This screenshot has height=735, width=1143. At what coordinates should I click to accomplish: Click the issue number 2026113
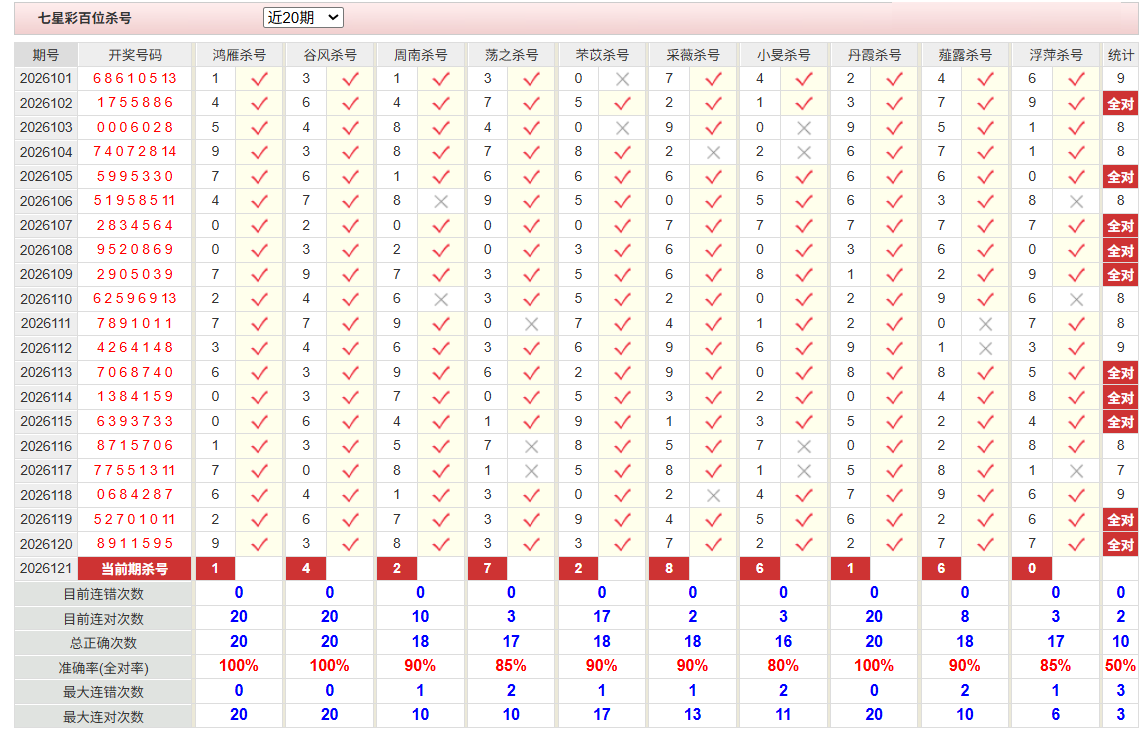point(46,373)
